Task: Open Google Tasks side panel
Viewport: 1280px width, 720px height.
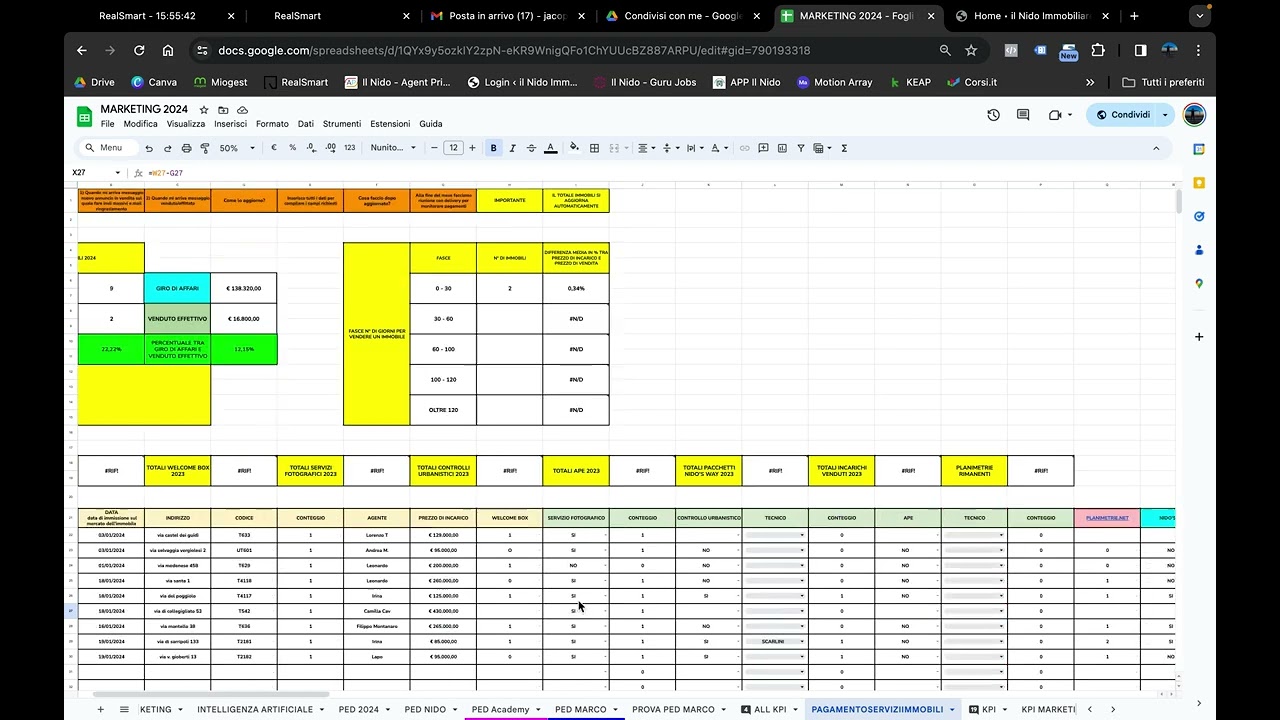Action: 1199,216
